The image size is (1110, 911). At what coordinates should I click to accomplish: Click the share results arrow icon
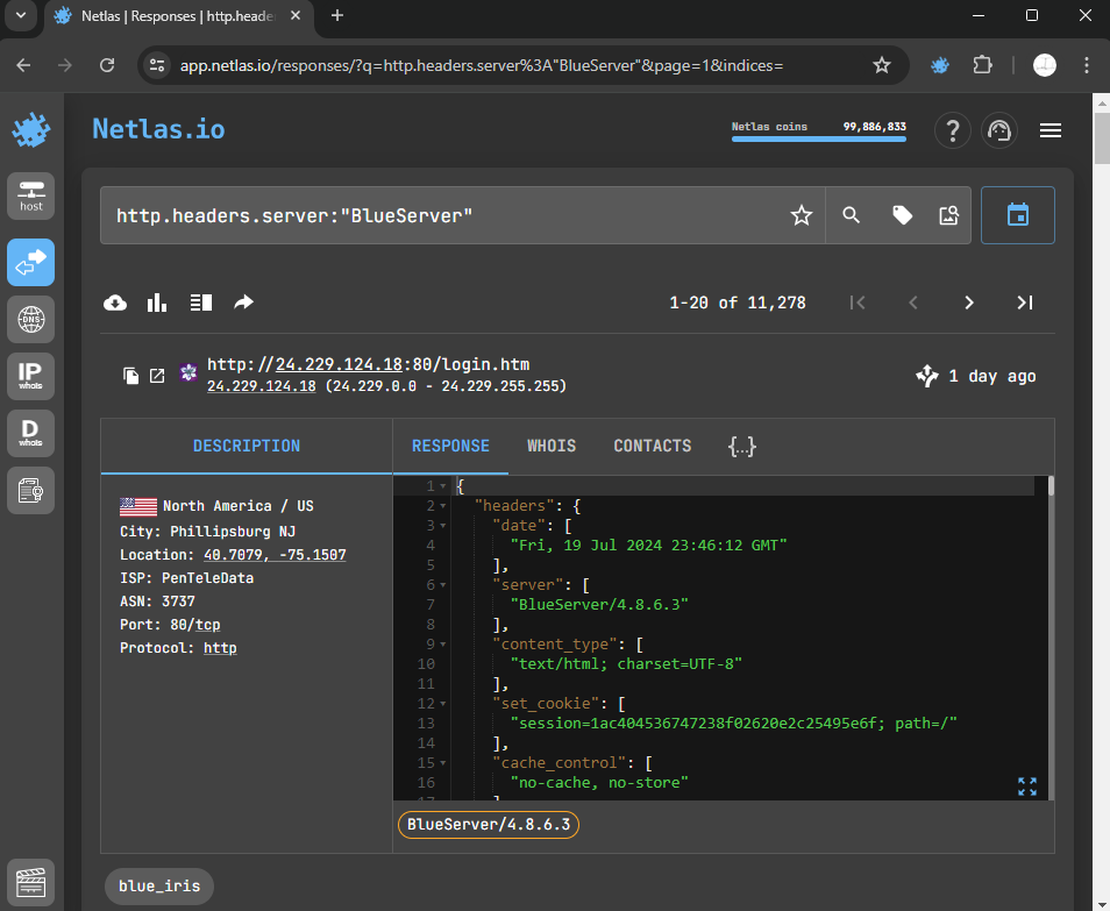244,303
